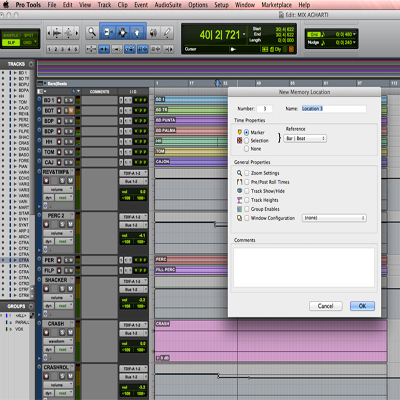This screenshot has width=400, height=400.
Task: Click the PARALL group in Groups list
Action: pos(22,322)
